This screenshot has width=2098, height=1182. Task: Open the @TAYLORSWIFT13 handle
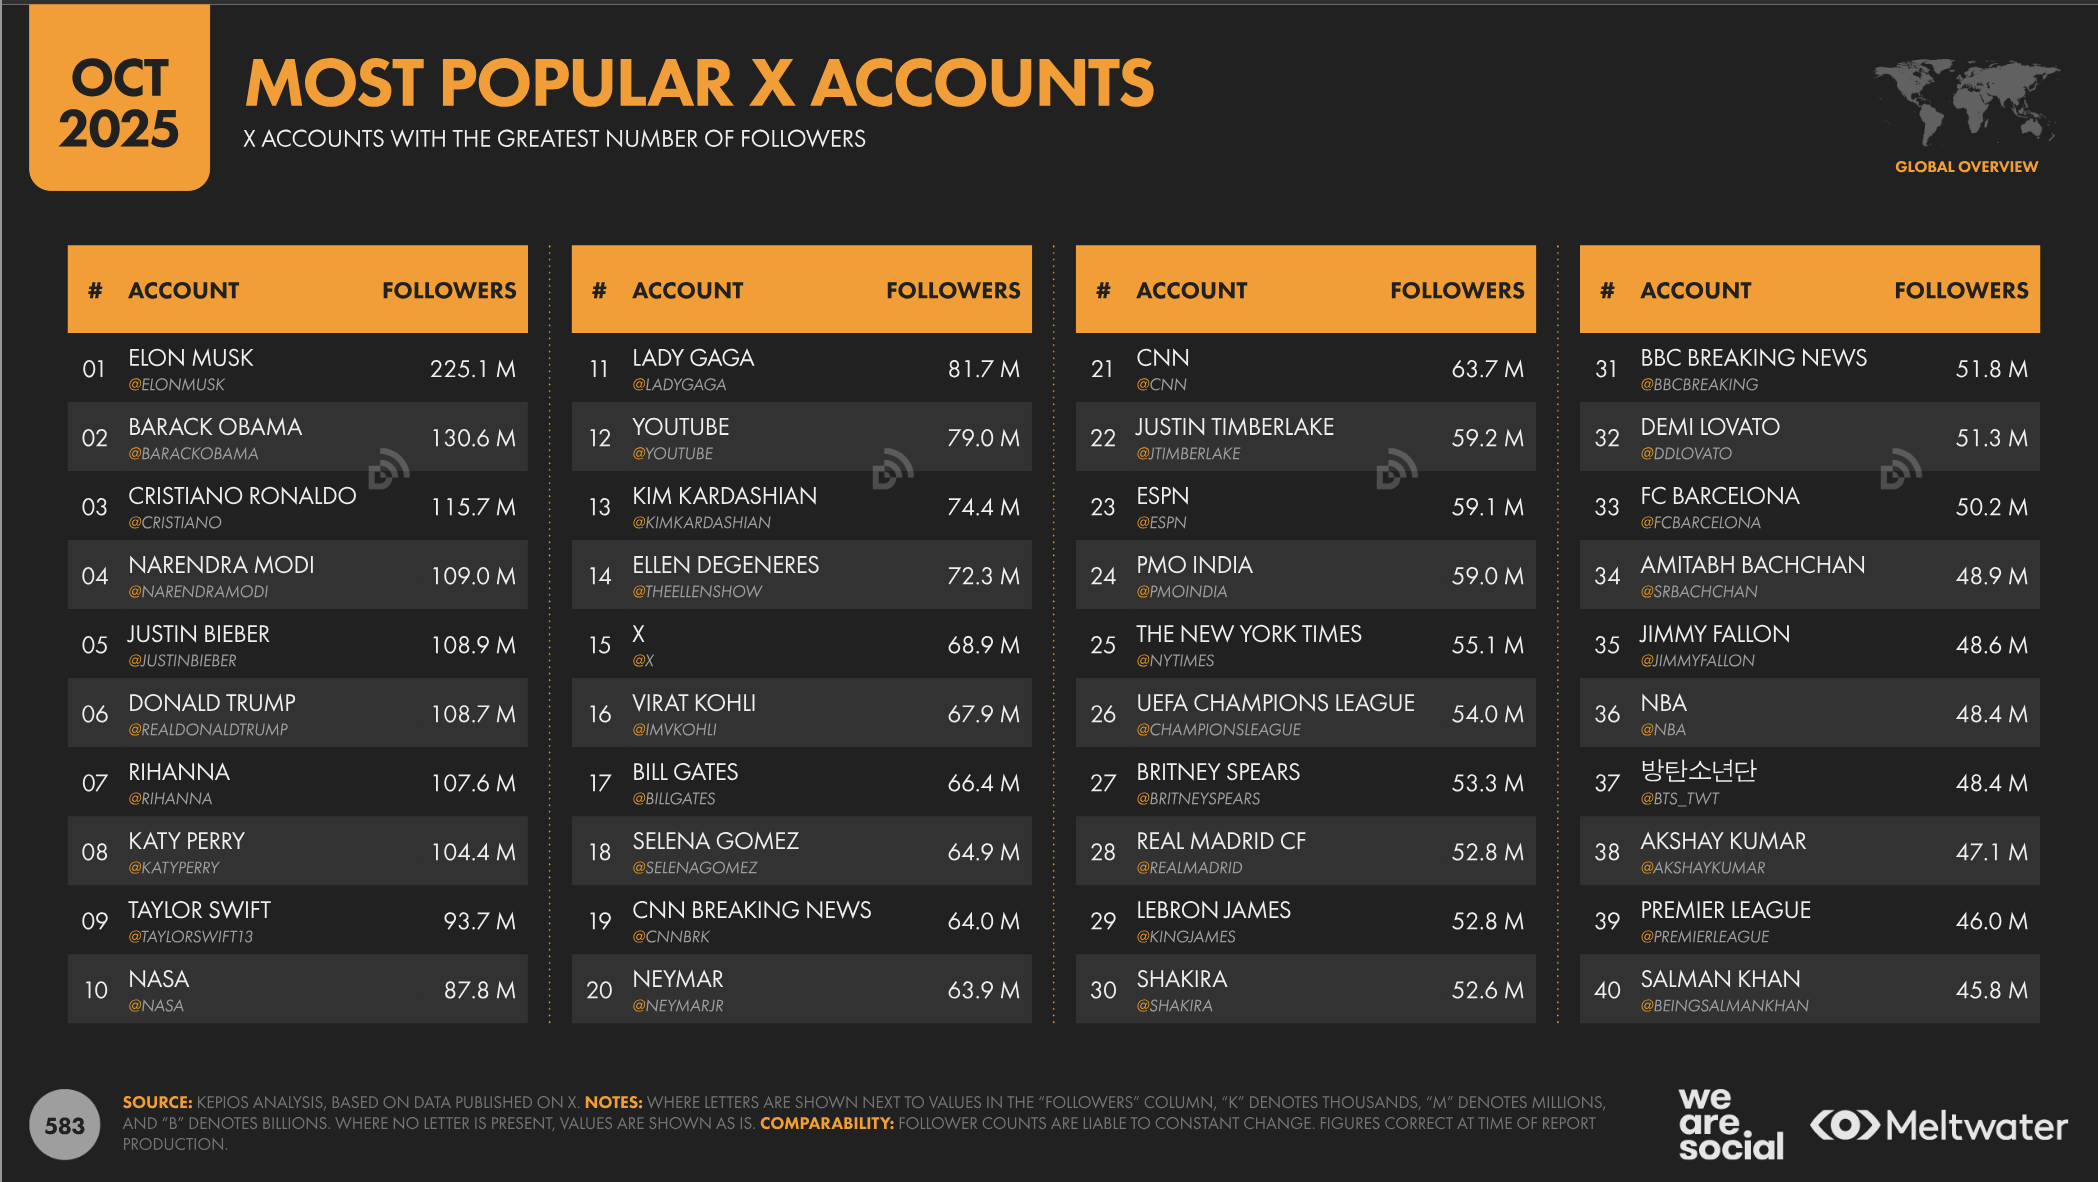[x=190, y=937]
